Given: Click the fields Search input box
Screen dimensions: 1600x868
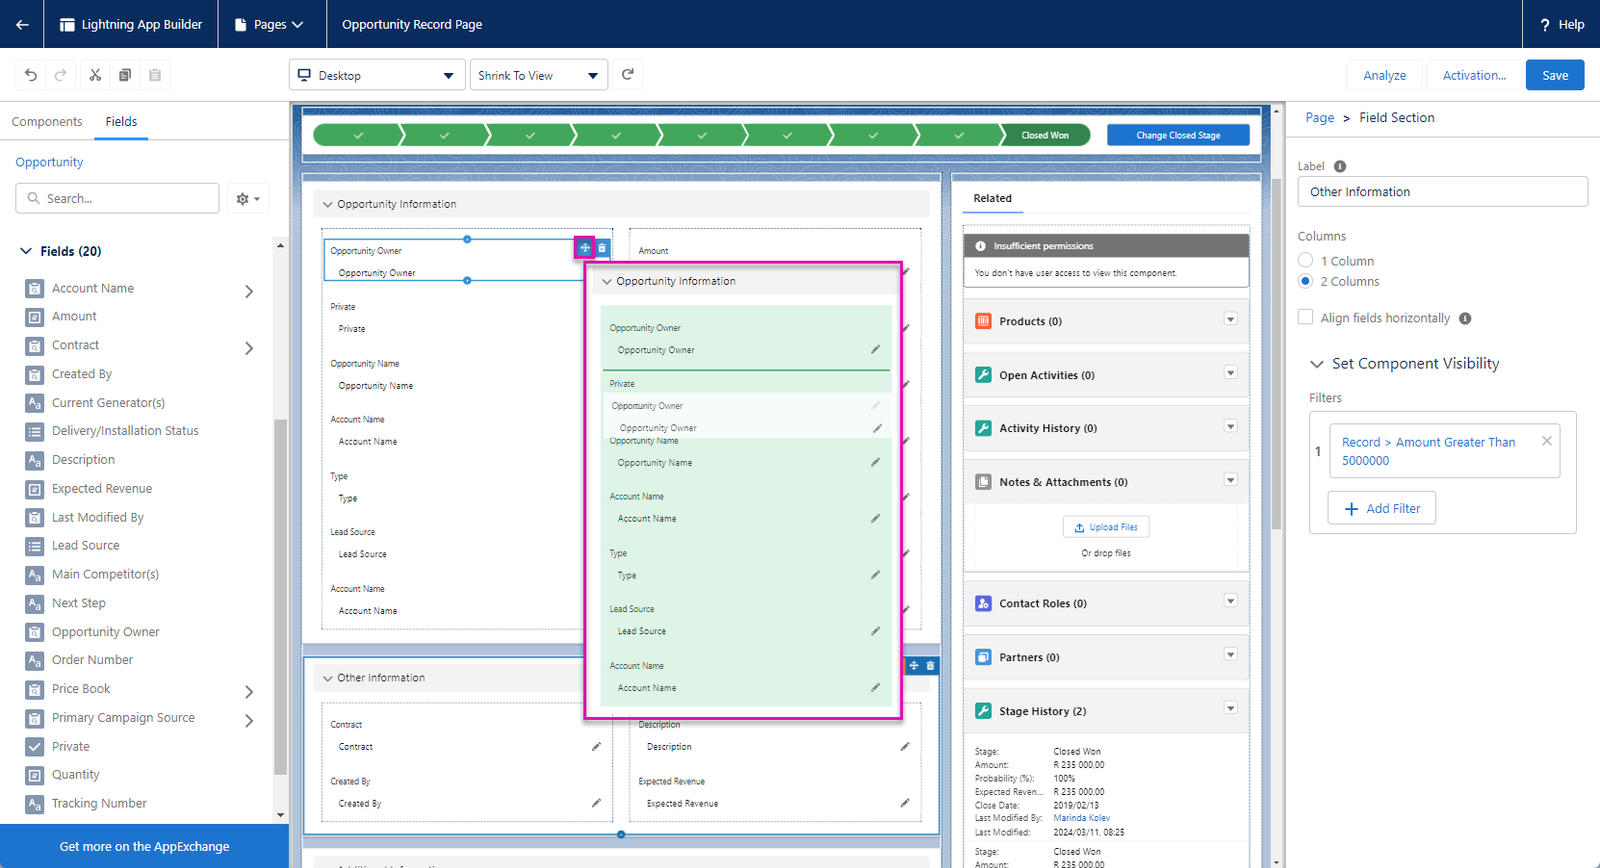Looking at the screenshot, I should tap(117, 198).
